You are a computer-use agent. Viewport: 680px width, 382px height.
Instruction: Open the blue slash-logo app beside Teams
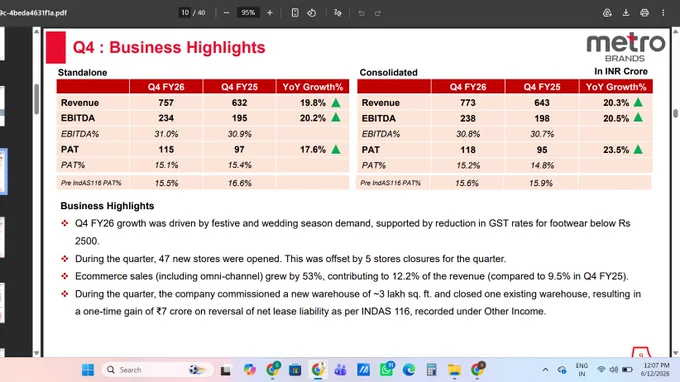point(363,370)
